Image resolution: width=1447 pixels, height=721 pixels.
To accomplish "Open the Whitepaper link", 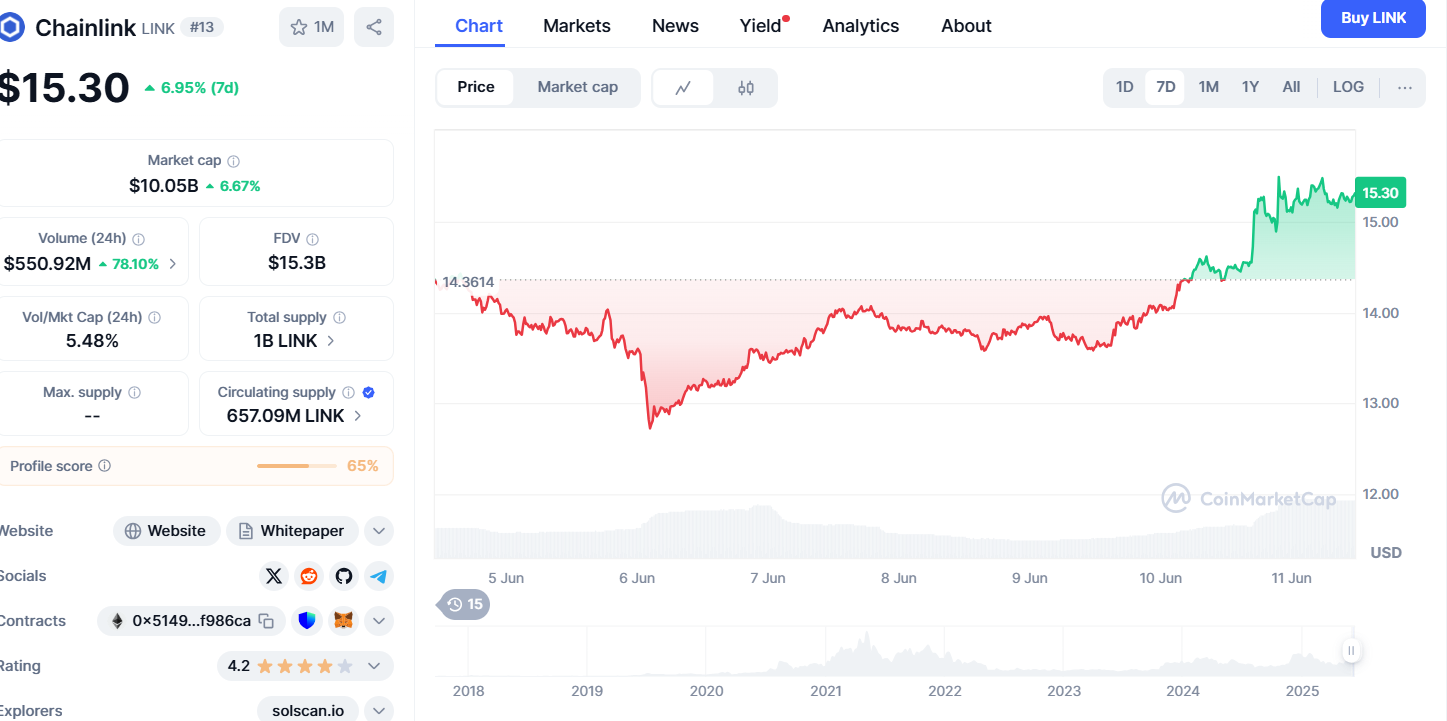I will tap(292, 531).
